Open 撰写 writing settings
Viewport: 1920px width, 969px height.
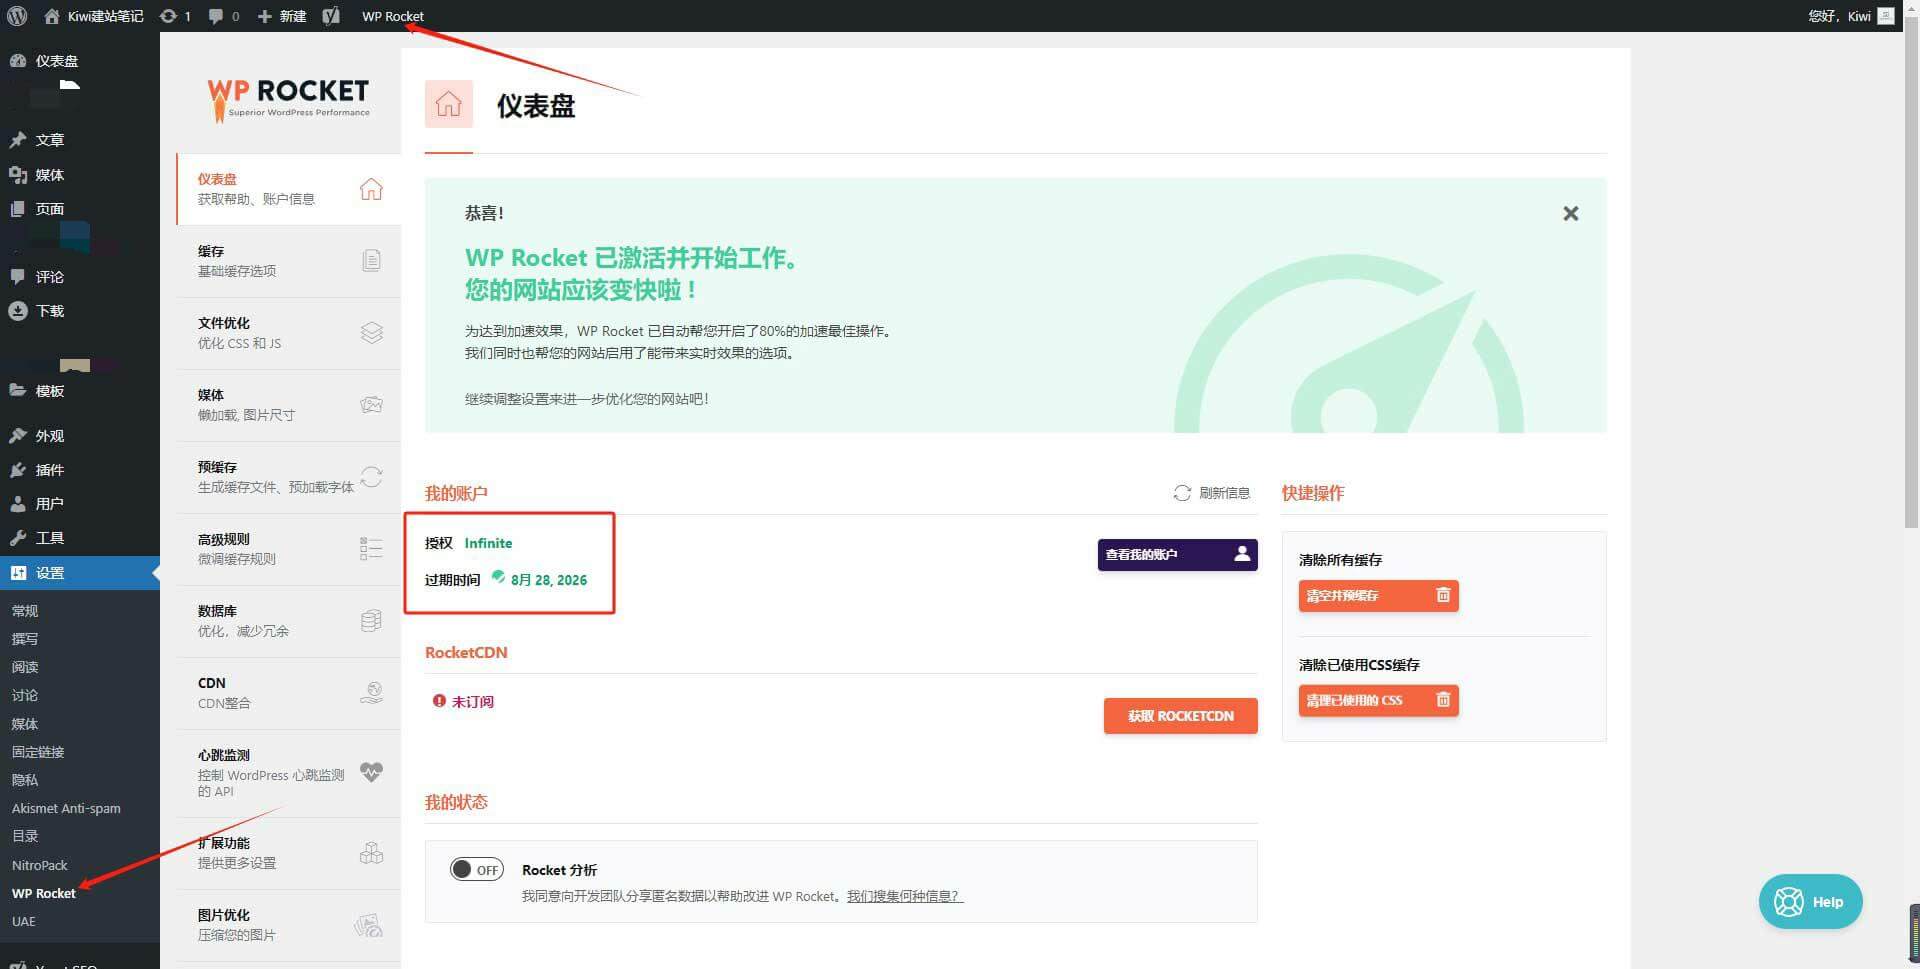(x=25, y=638)
